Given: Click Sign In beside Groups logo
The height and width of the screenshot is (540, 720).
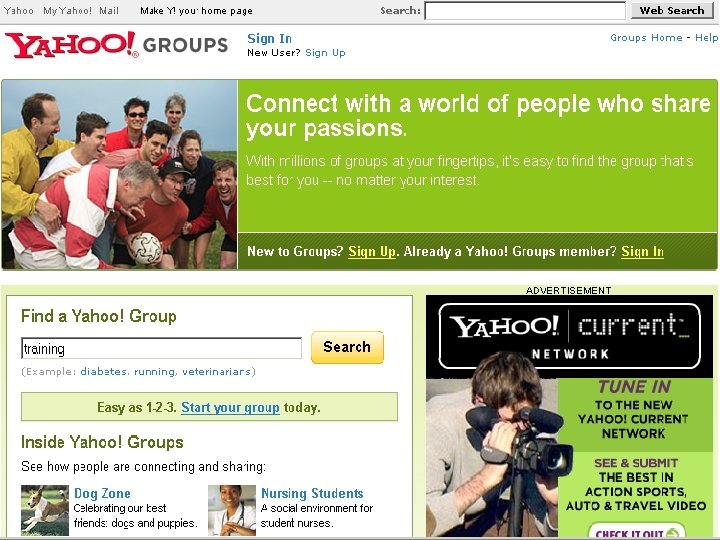Looking at the screenshot, I should pos(269,39).
